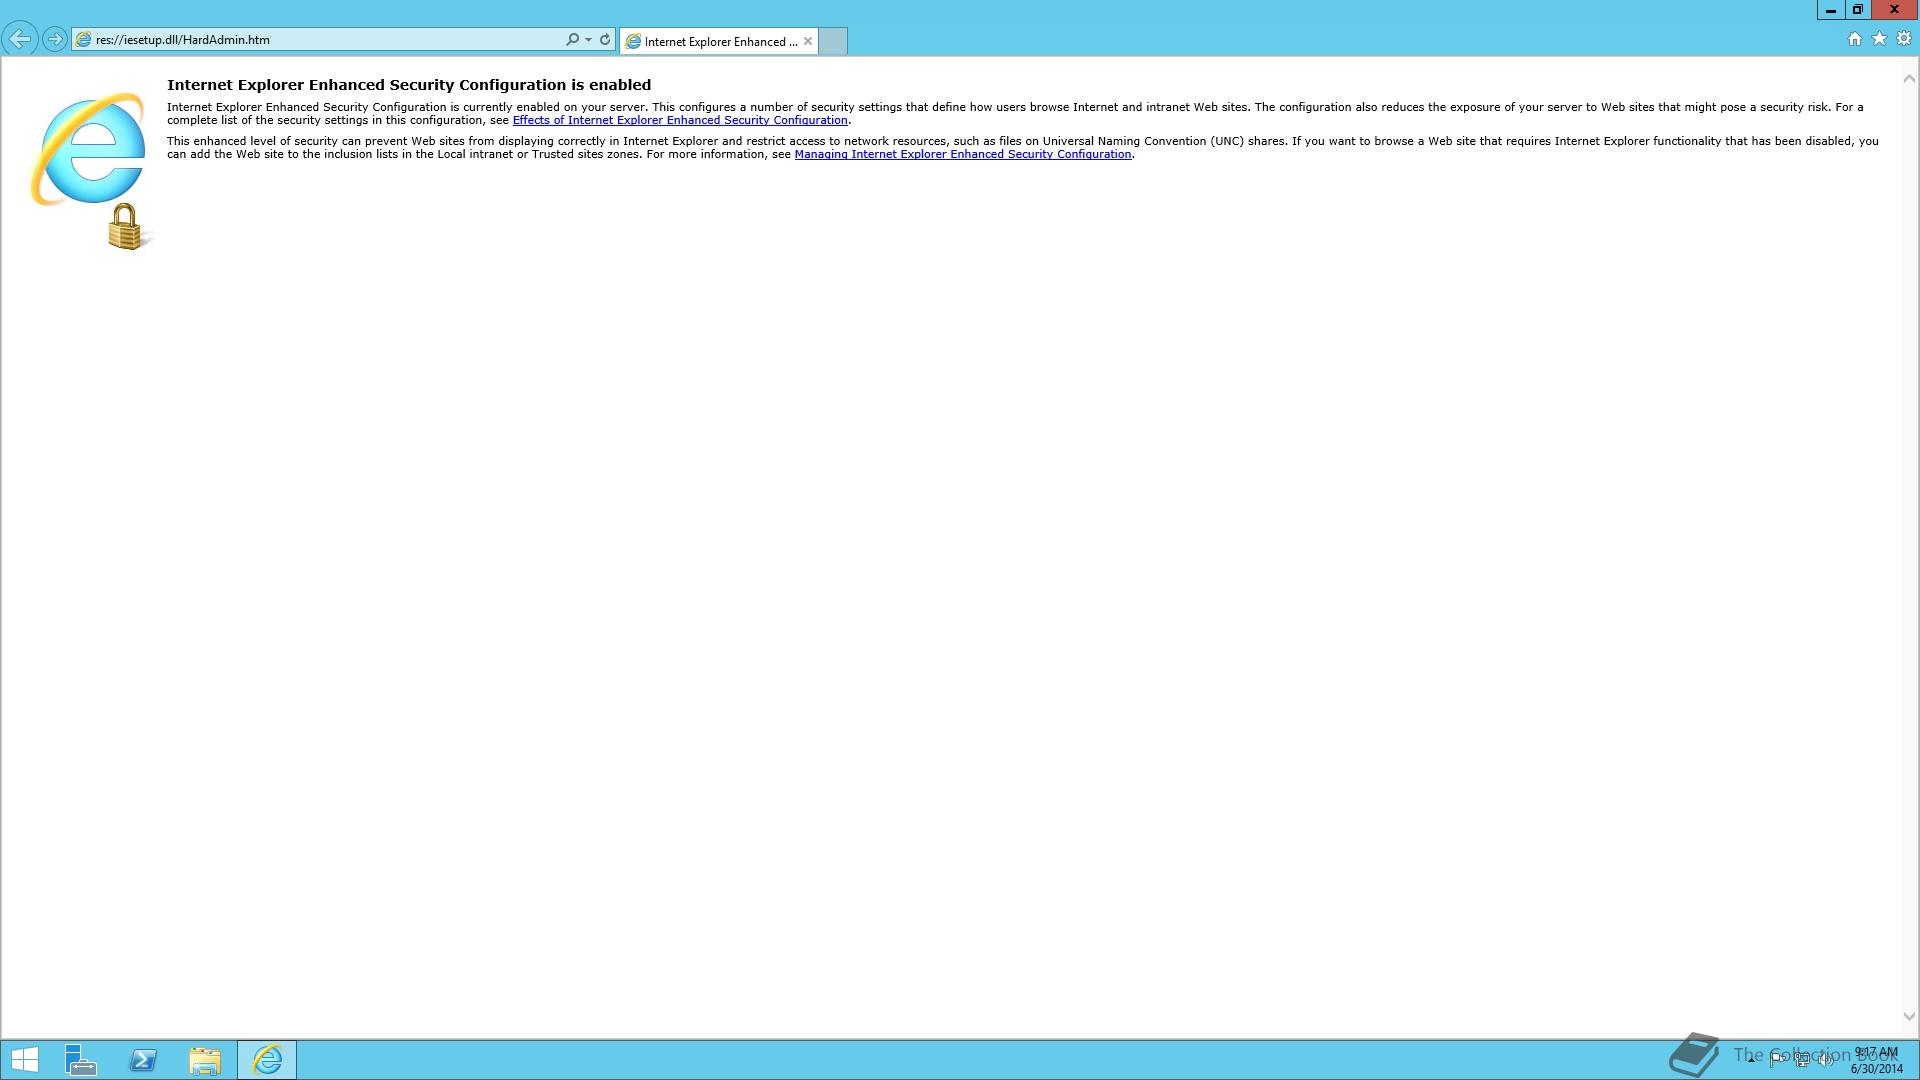Viewport: 1920px width, 1080px height.
Task: Refresh the page with the reload icon
Action: [x=605, y=40]
